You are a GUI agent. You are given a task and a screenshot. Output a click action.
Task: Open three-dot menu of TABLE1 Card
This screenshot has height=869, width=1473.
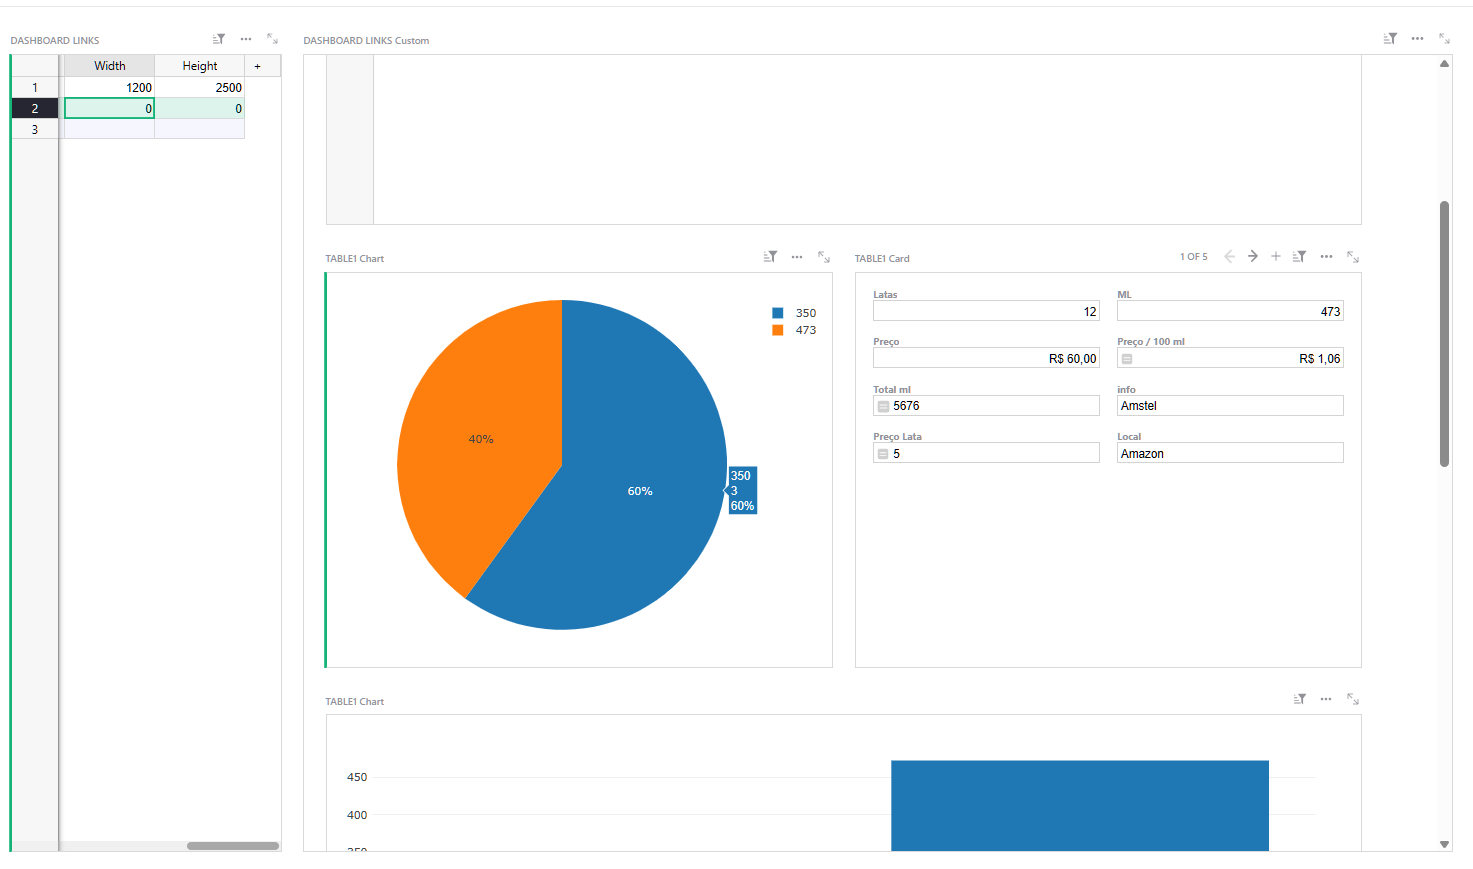click(1326, 257)
